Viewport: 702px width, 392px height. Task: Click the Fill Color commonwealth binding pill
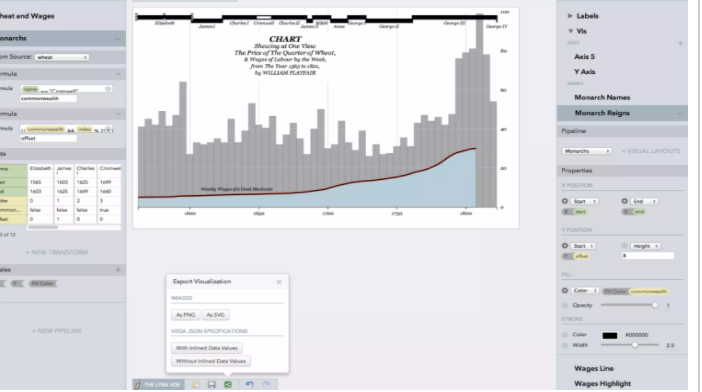coord(635,291)
